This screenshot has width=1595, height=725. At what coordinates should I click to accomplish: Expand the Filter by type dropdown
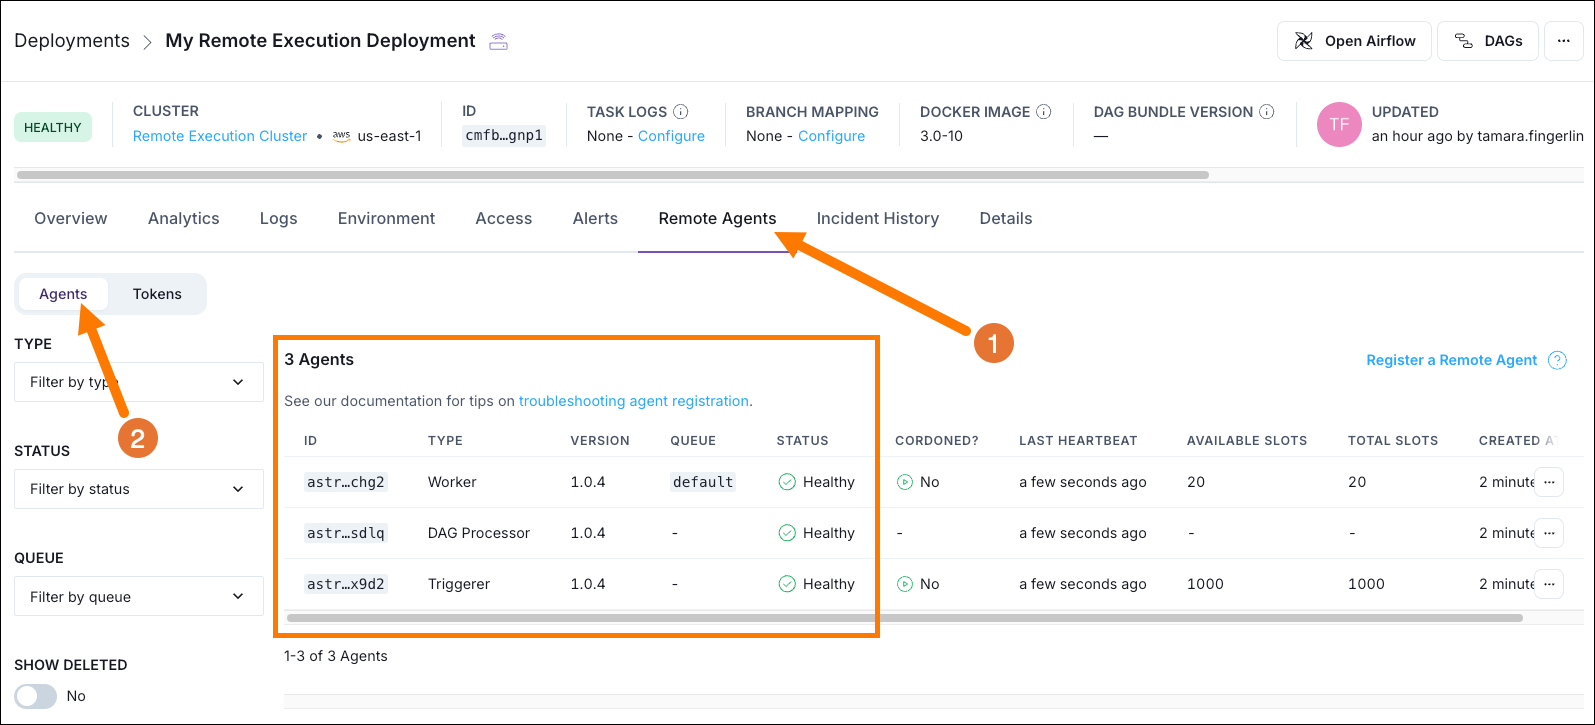(139, 382)
